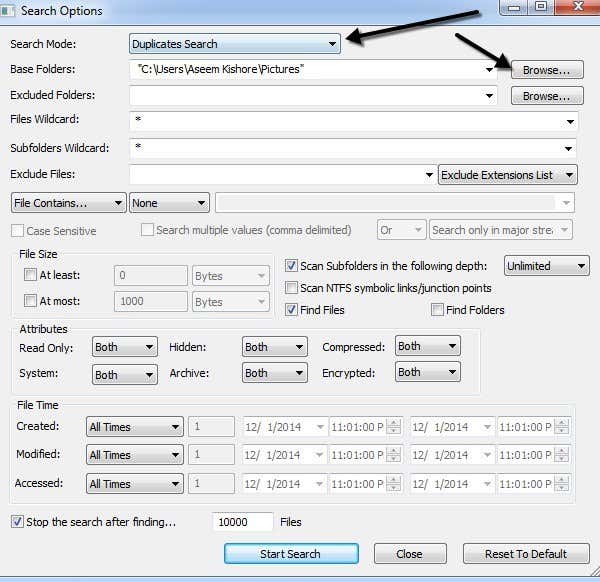Click Reset To Default button
This screenshot has width=600, height=582.
[526, 554]
